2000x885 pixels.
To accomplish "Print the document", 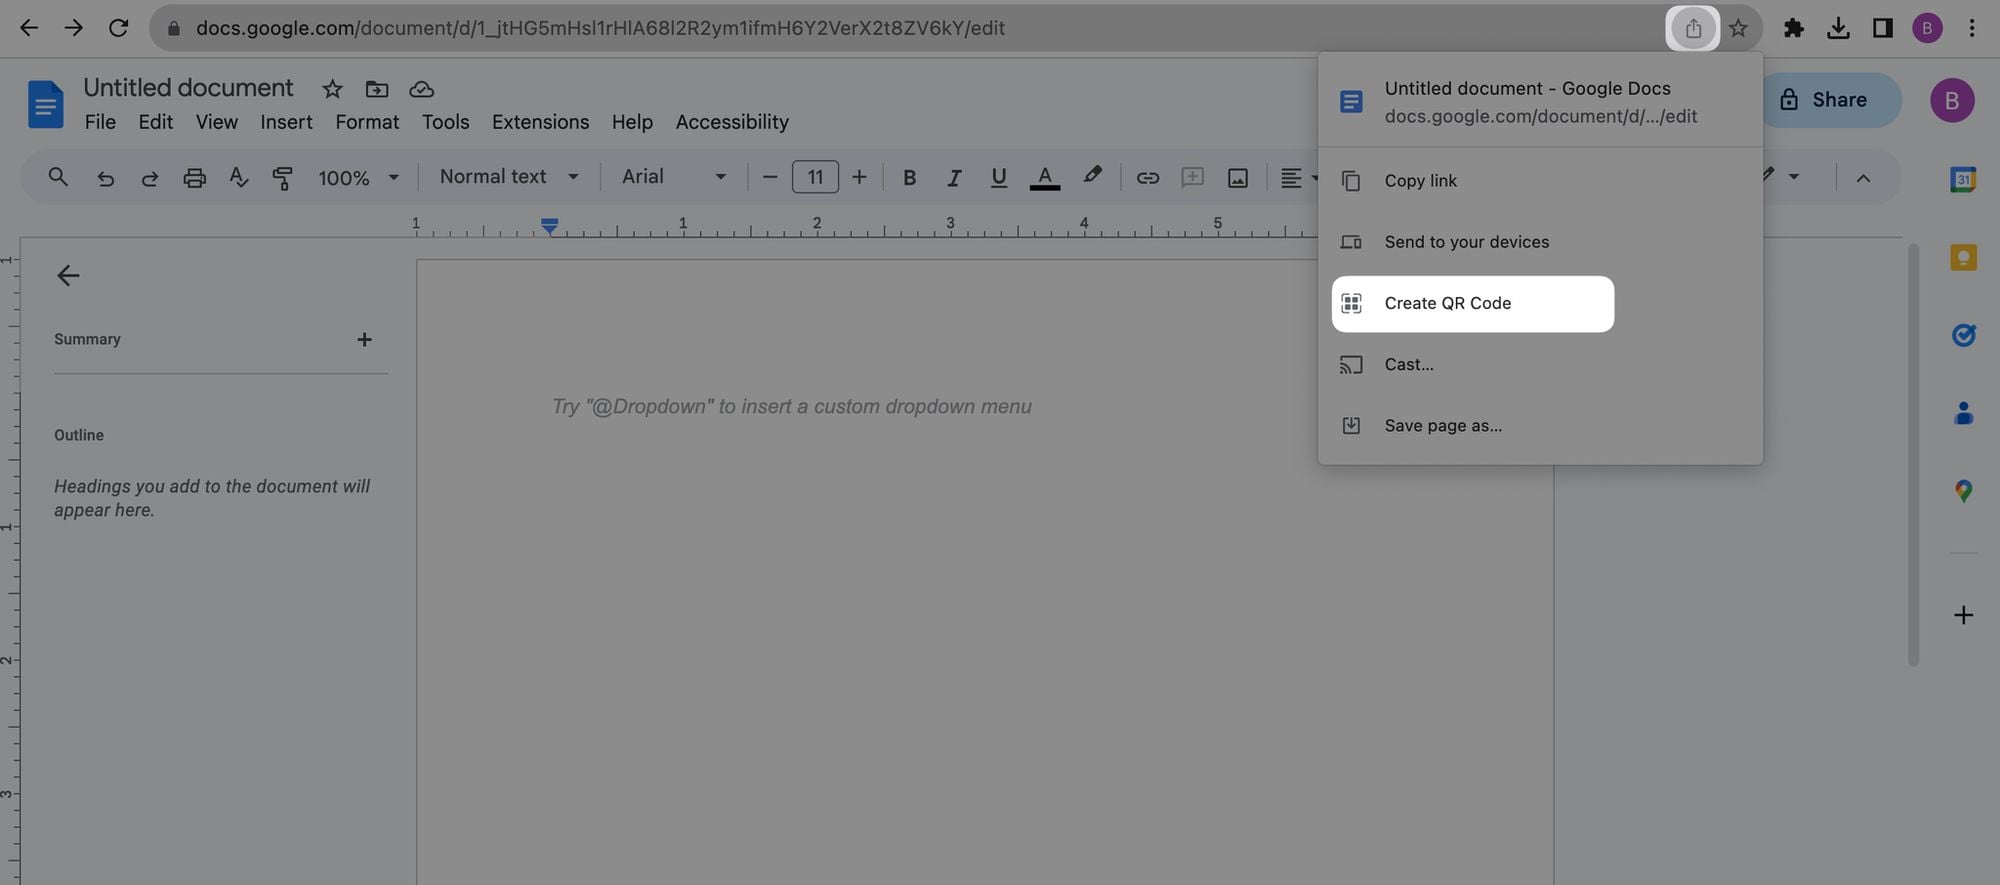I will pos(195,178).
